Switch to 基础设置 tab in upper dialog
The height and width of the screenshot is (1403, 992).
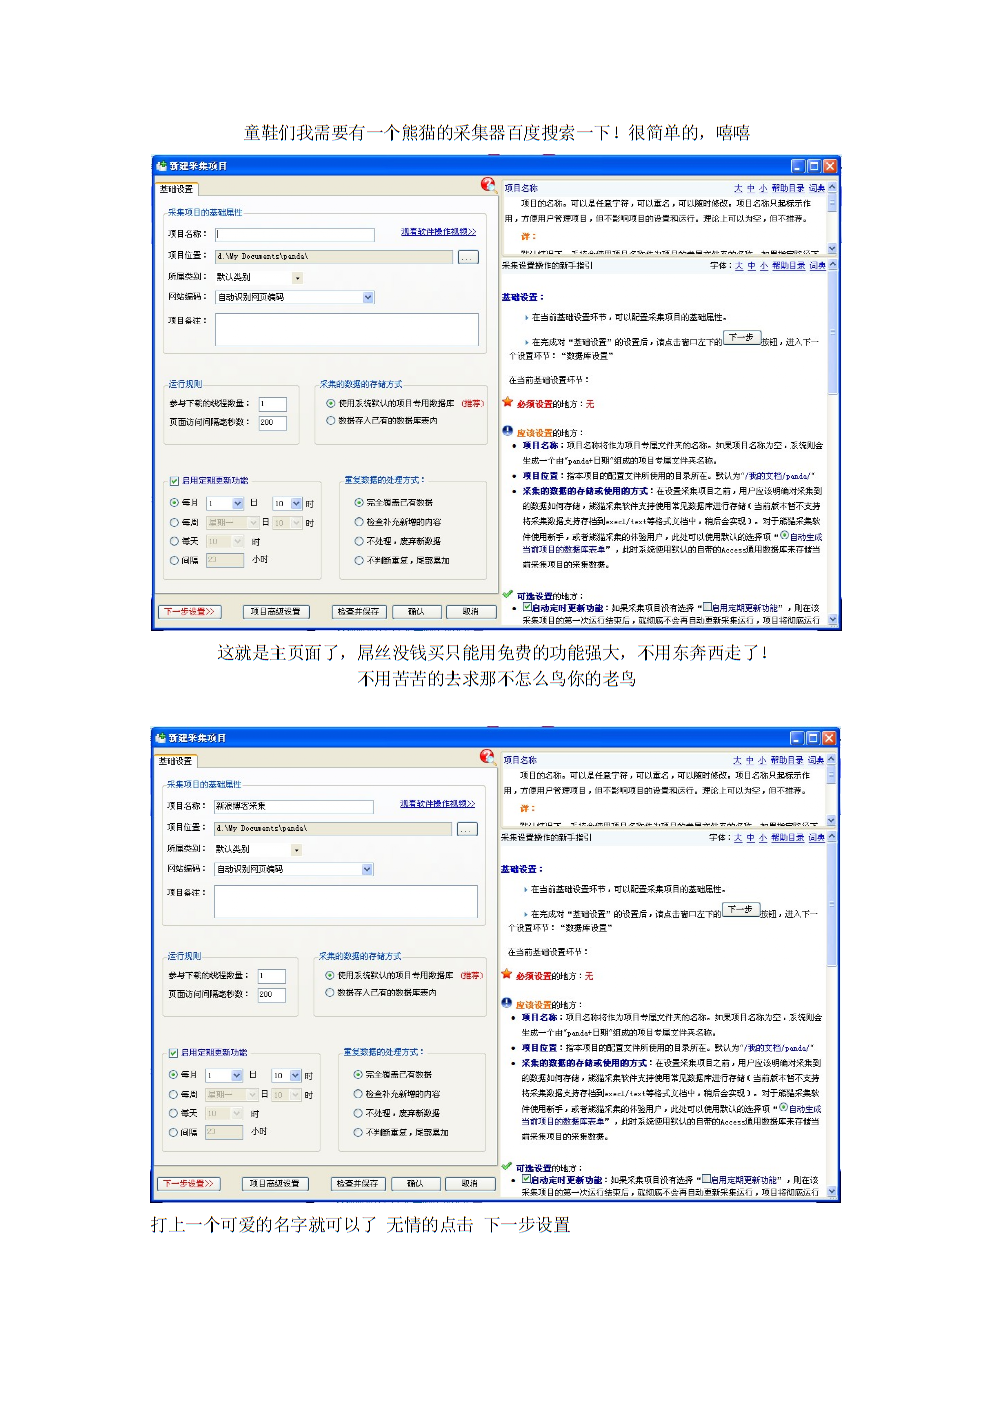coord(177,189)
